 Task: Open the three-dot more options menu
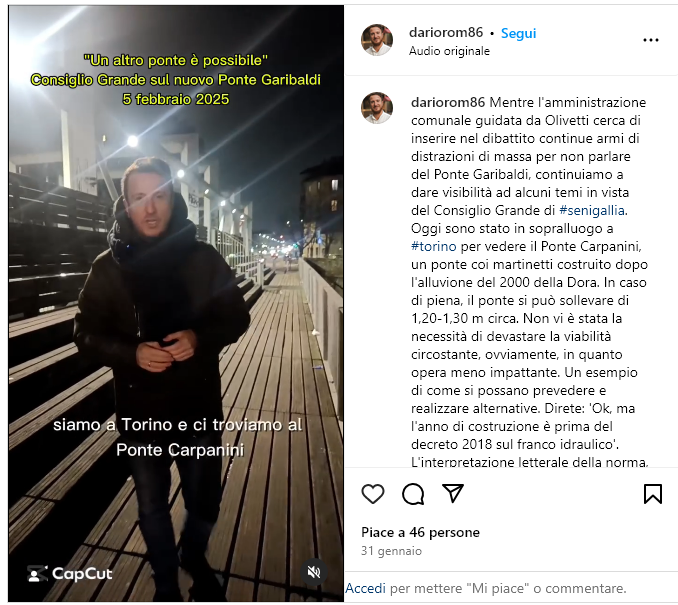pyautogui.click(x=651, y=40)
